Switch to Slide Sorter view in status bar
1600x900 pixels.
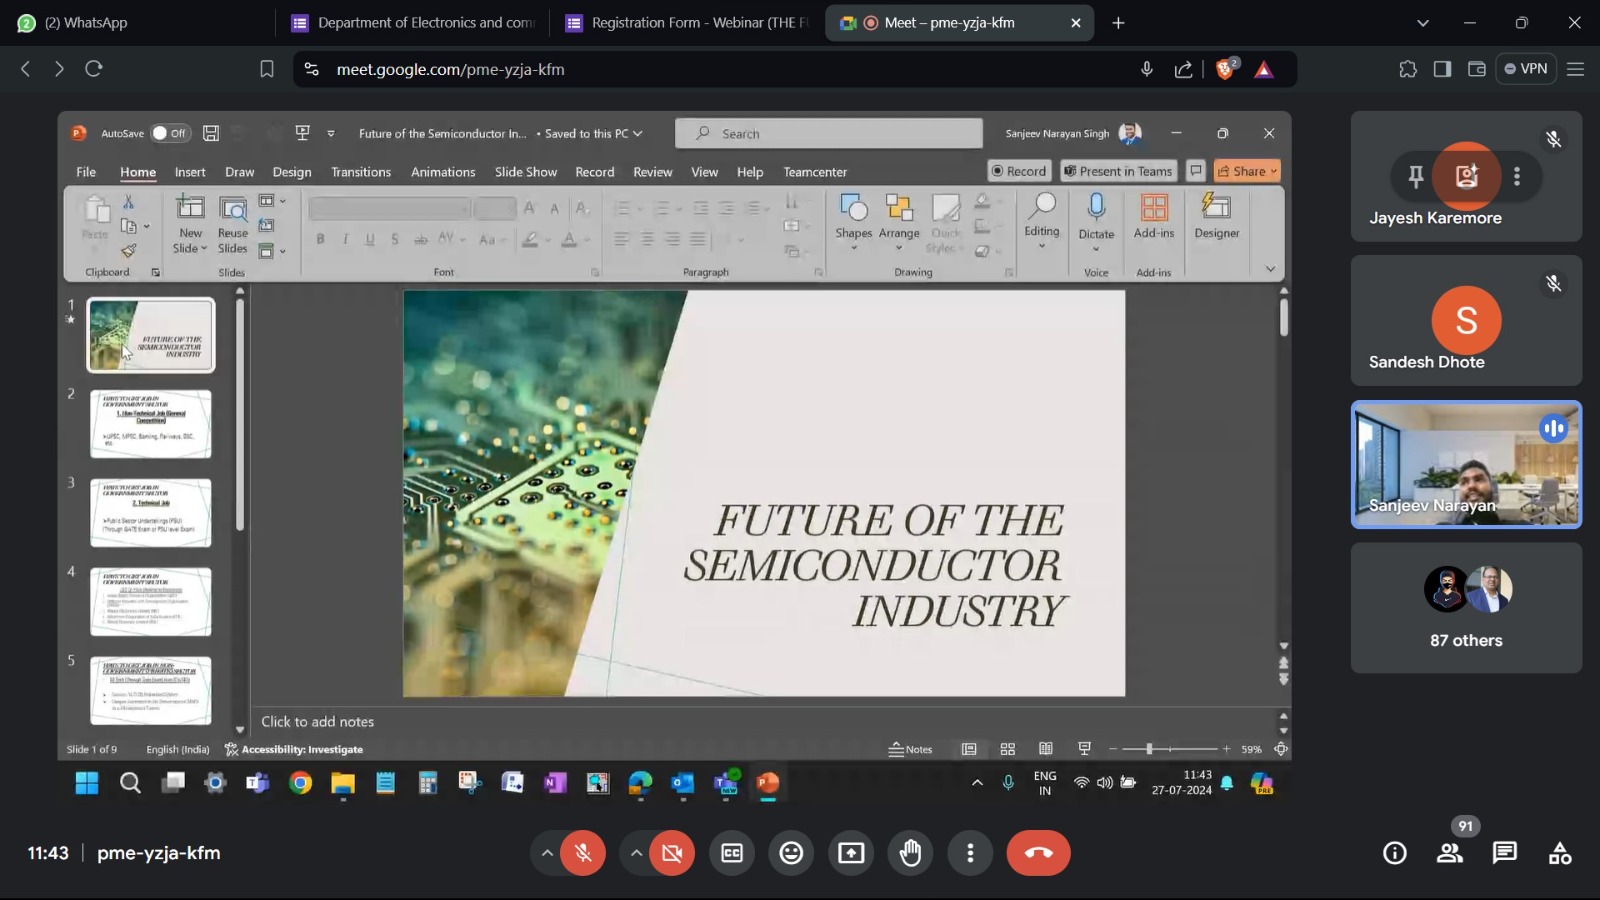pos(1007,748)
